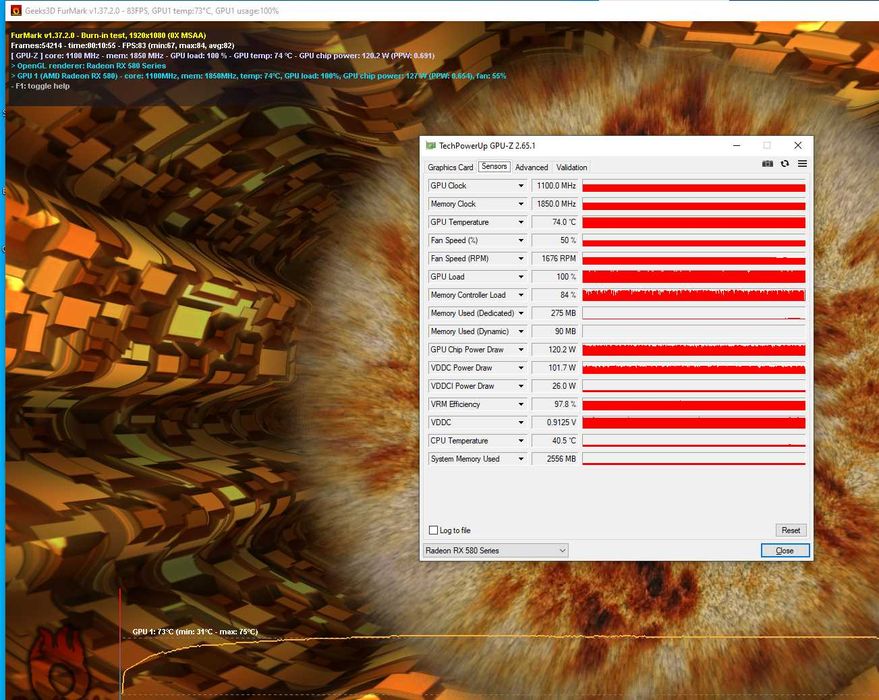Viewport: 879px width, 700px height.
Task: Open the Fan Speed (%) sensor dropdown
Action: coord(521,240)
